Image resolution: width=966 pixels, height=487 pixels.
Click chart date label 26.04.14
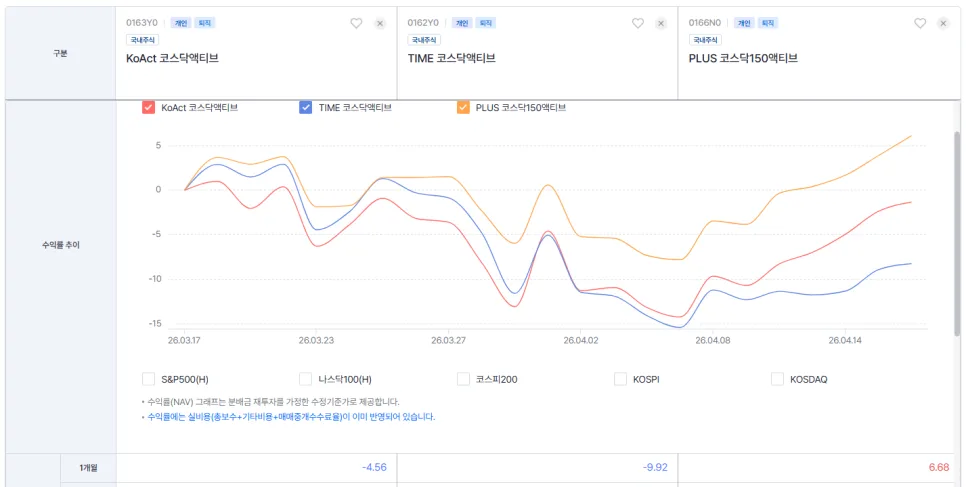click(844, 340)
